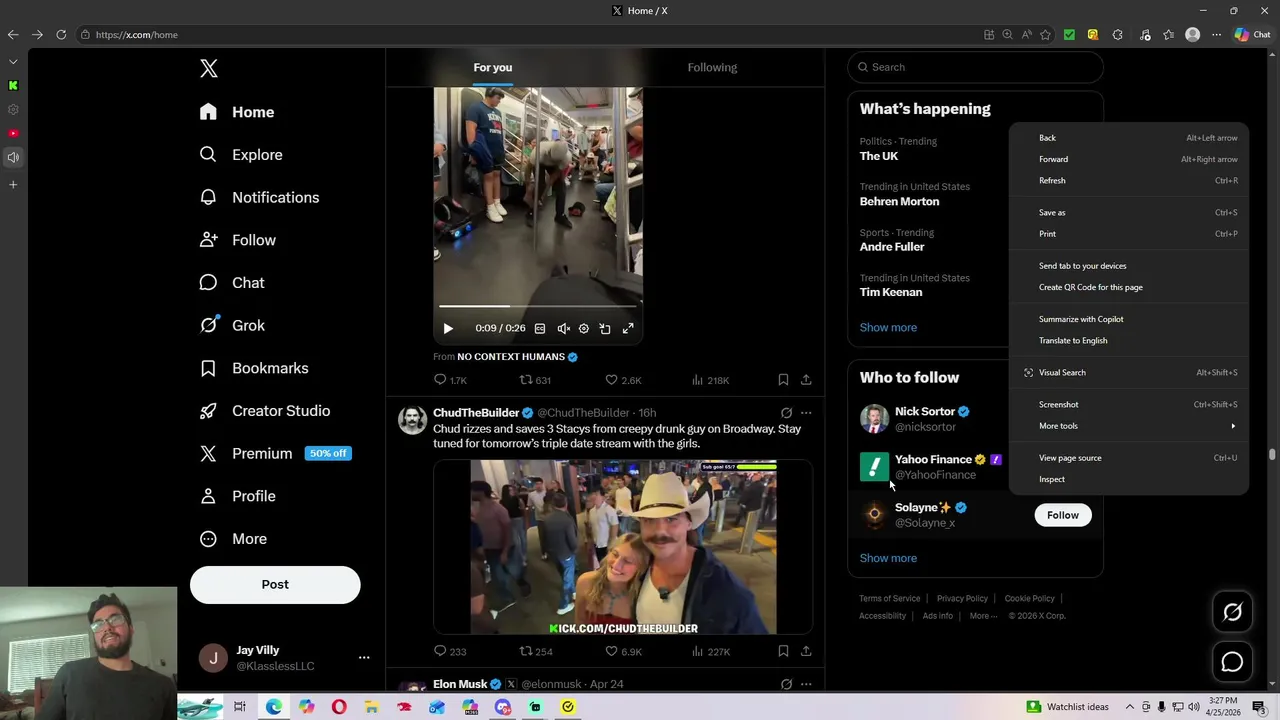Open the trending topic Andre Fuller
1280x720 pixels.
pyautogui.click(x=892, y=247)
